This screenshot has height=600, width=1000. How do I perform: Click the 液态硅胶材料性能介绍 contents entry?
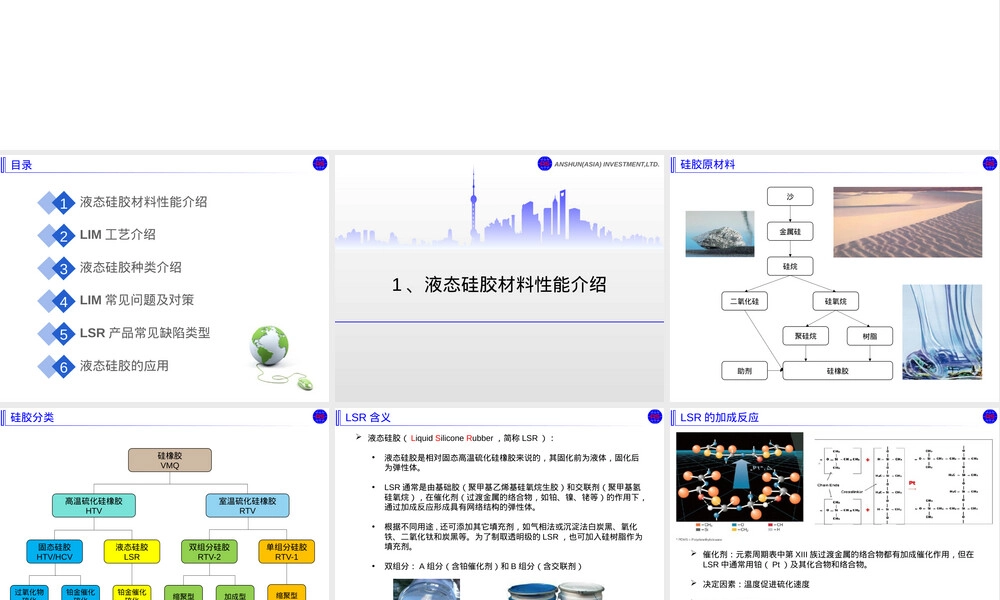click(143, 202)
